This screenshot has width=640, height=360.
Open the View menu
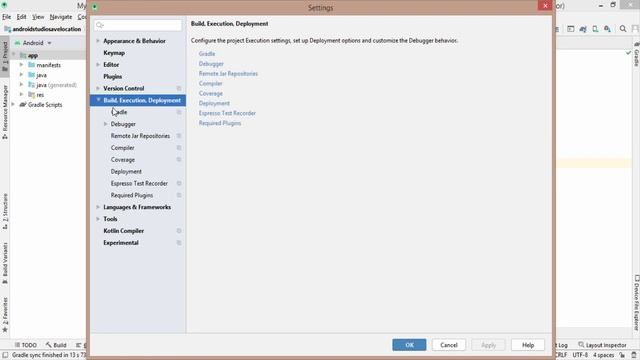38,17
